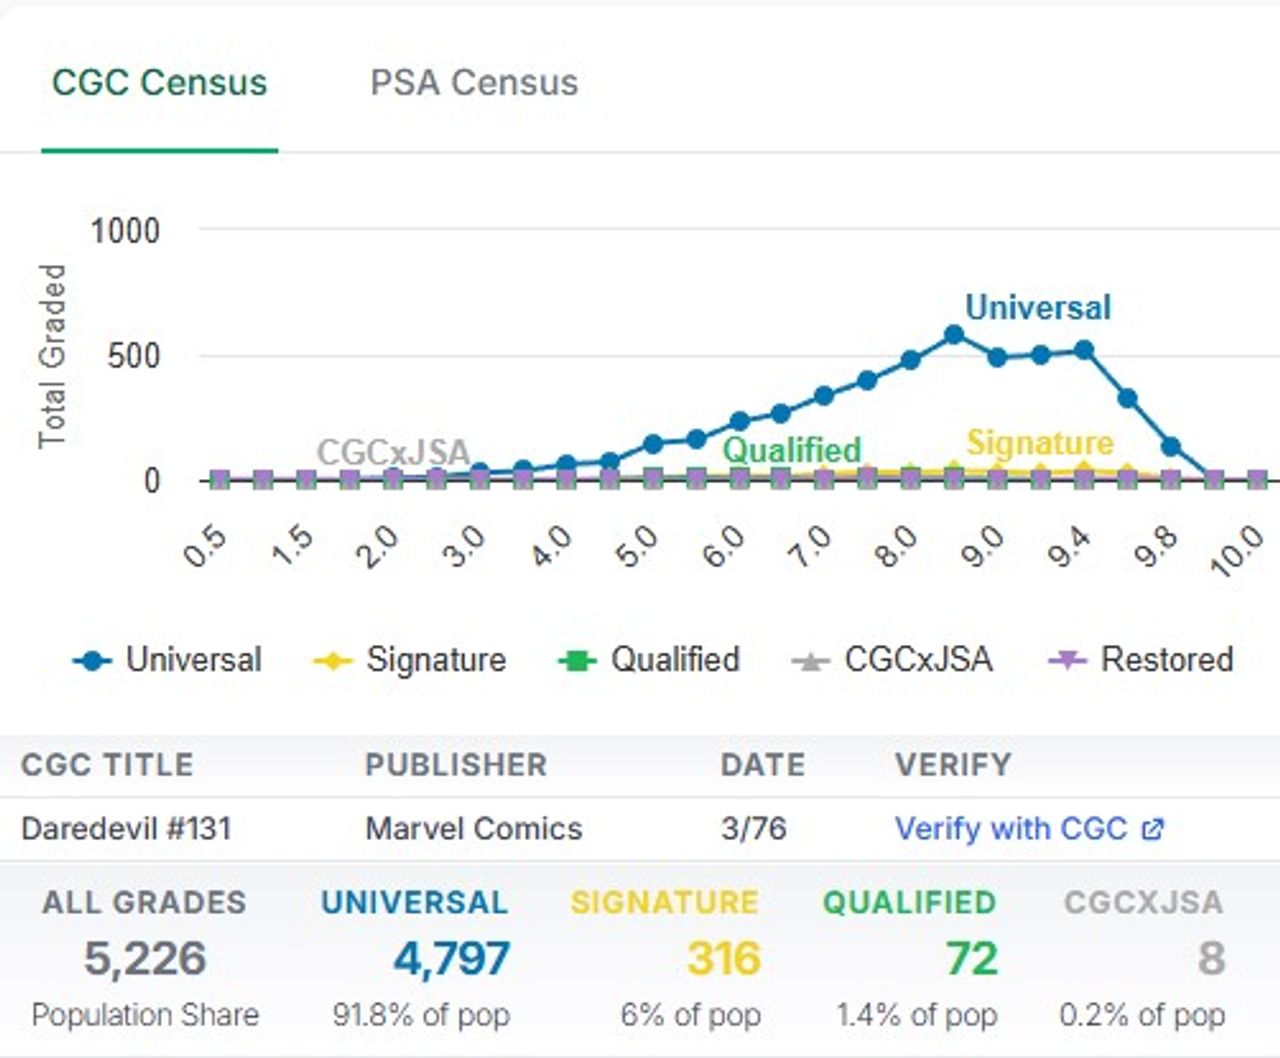The image size is (1280, 1058).
Task: Open the Verify with CGC link
Action: click(x=1010, y=829)
